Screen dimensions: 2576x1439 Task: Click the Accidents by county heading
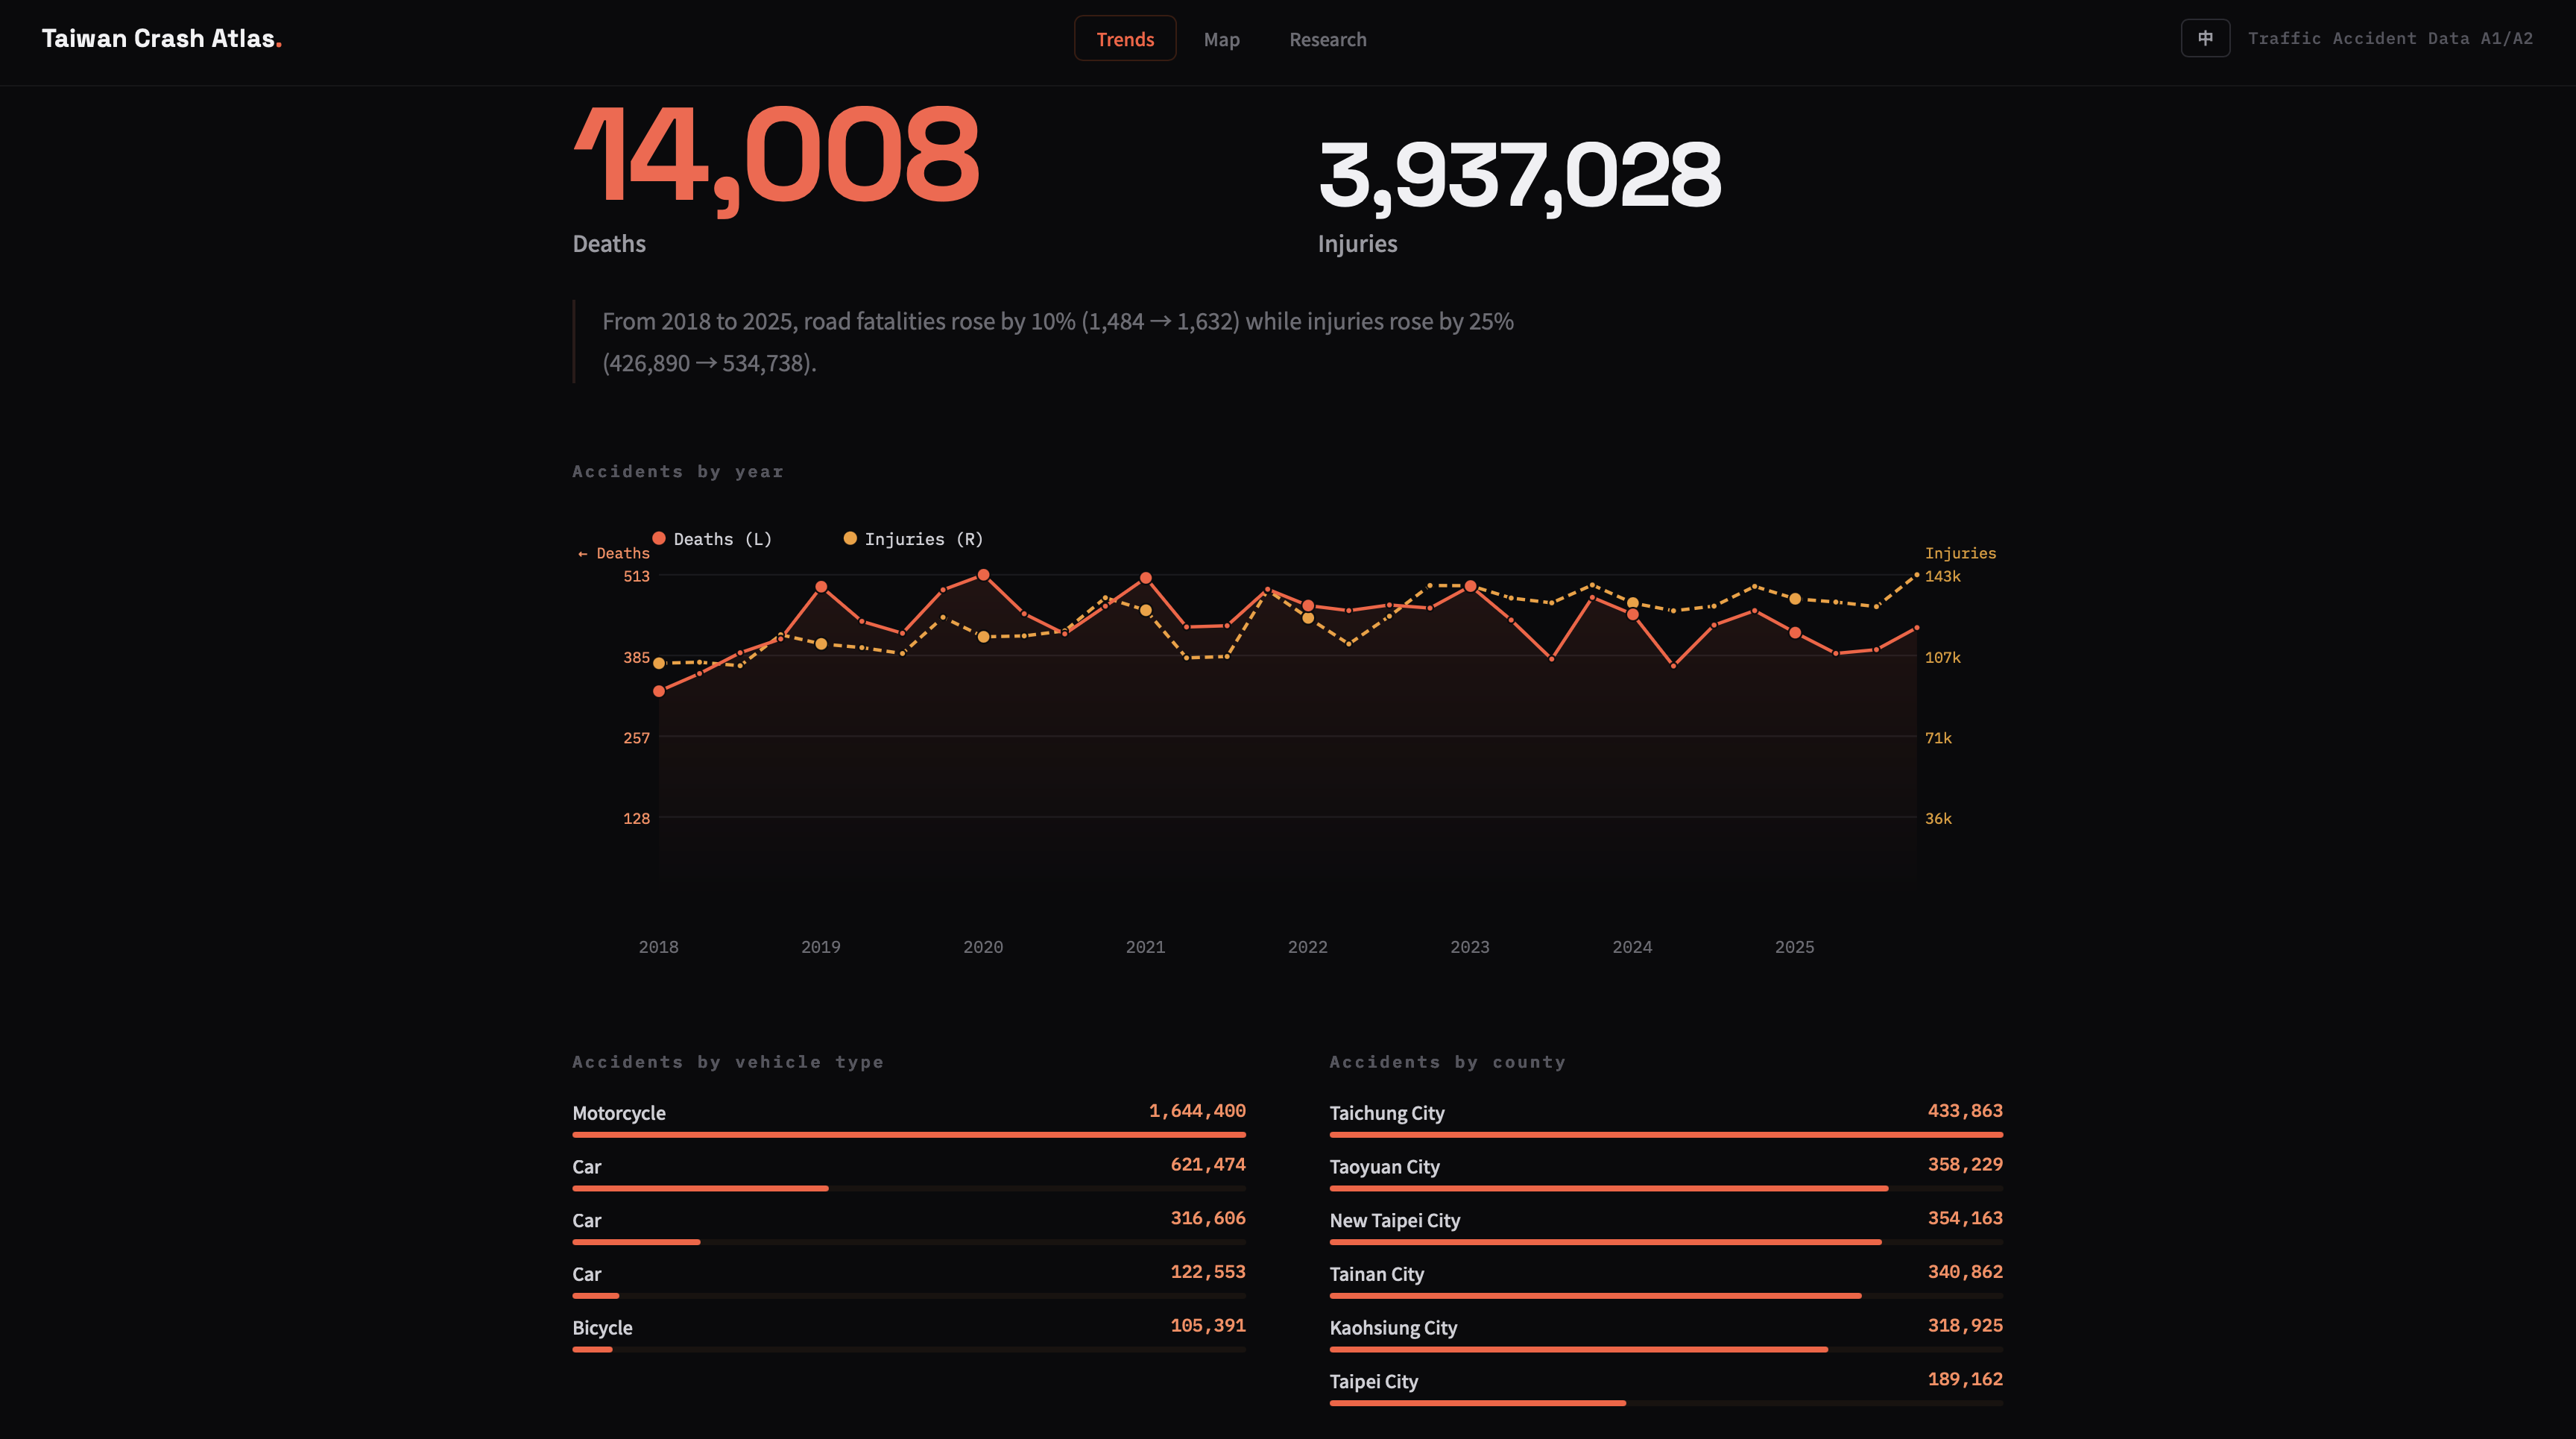[x=1447, y=1062]
